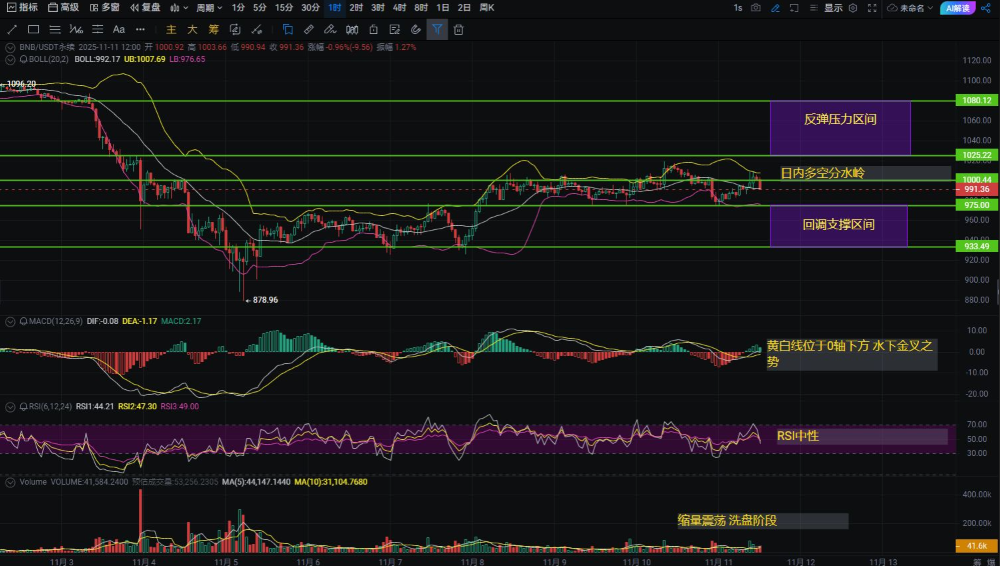Click the AI pattern refresh icon
1000x566 pixels.
coord(235,29)
